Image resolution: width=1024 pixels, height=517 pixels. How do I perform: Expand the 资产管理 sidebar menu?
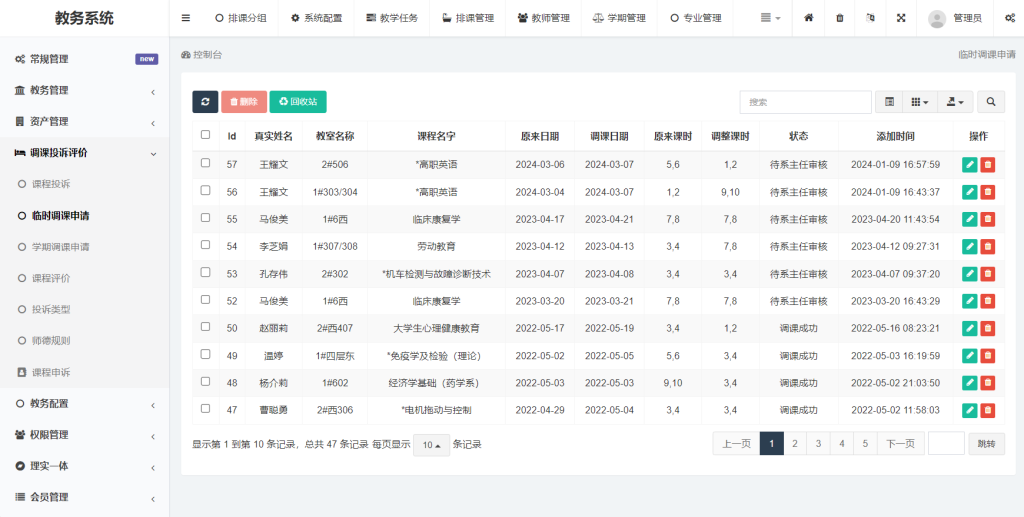point(85,121)
